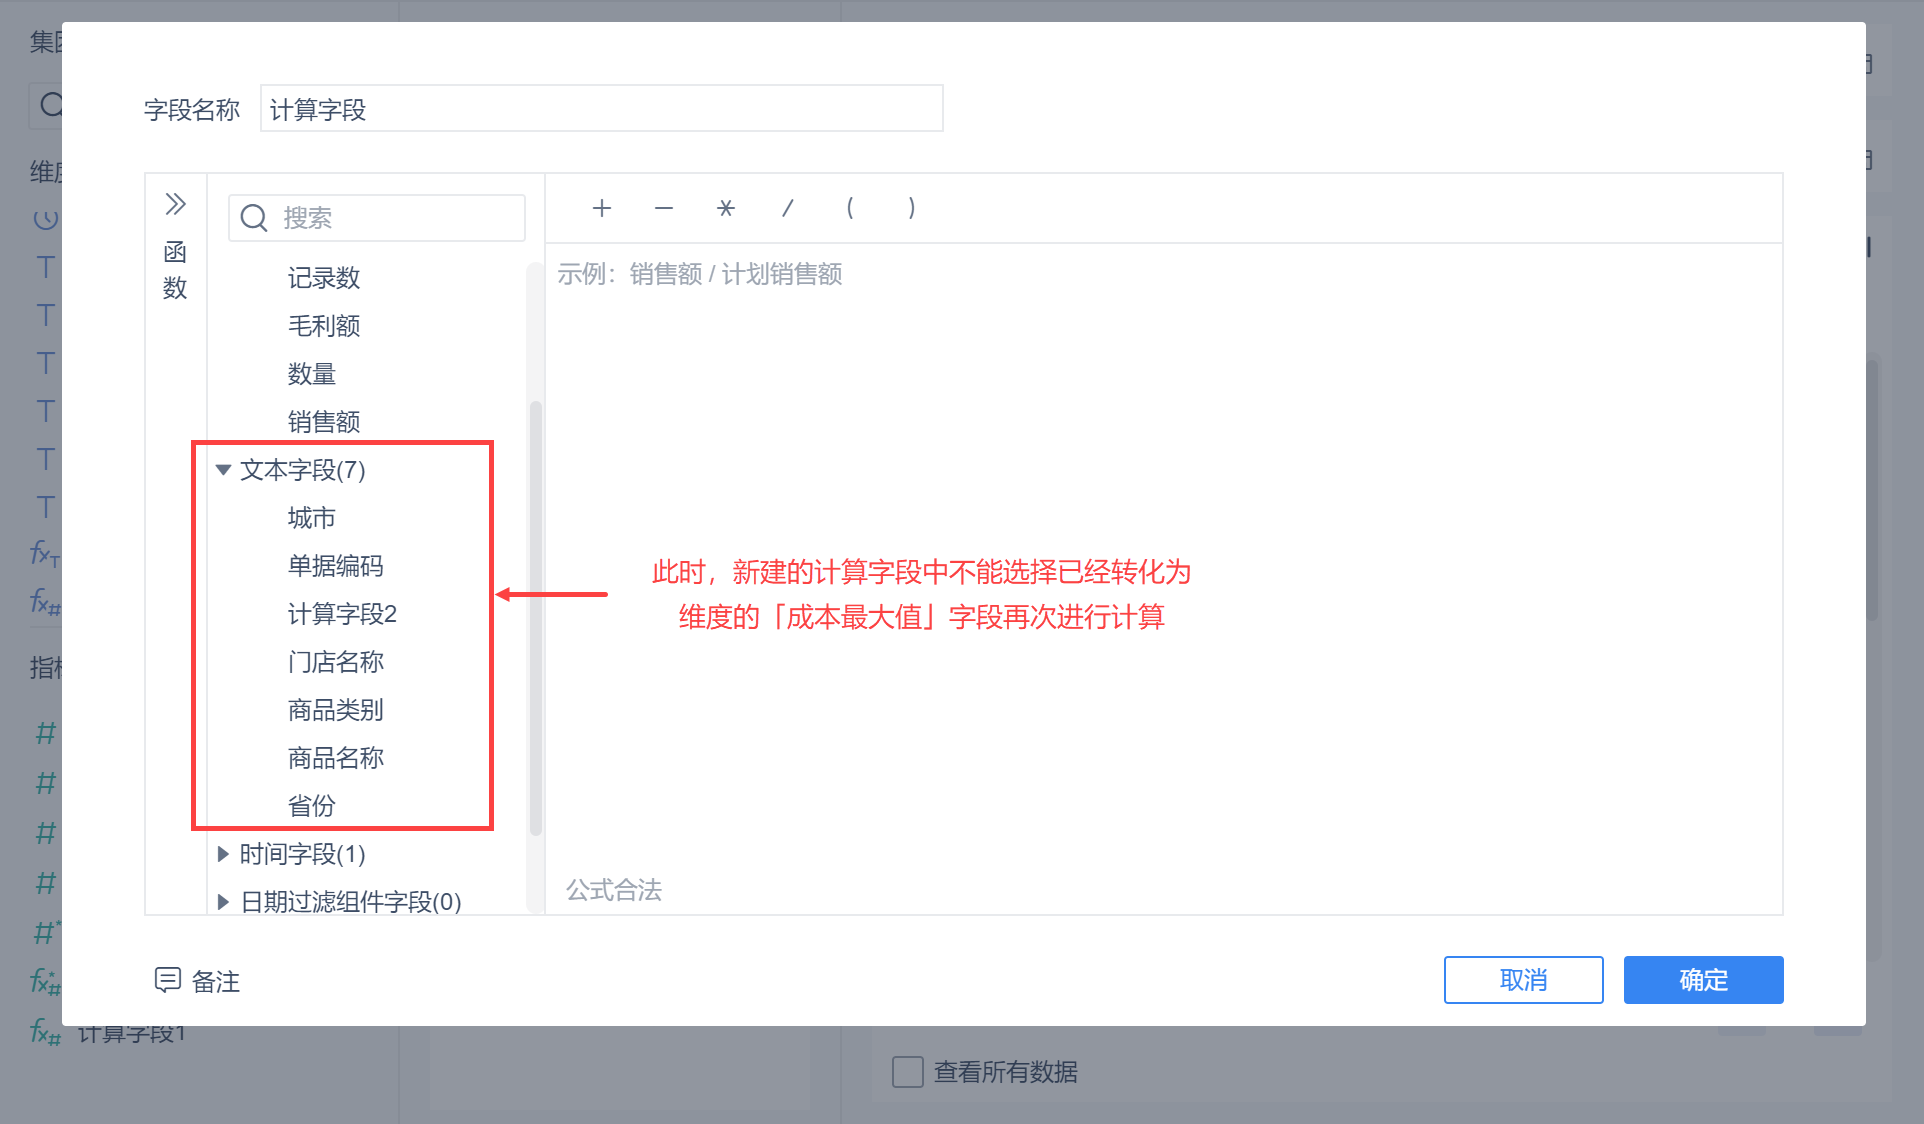Click the 备注 note icon
This screenshot has height=1124, width=1924.
coord(167,980)
